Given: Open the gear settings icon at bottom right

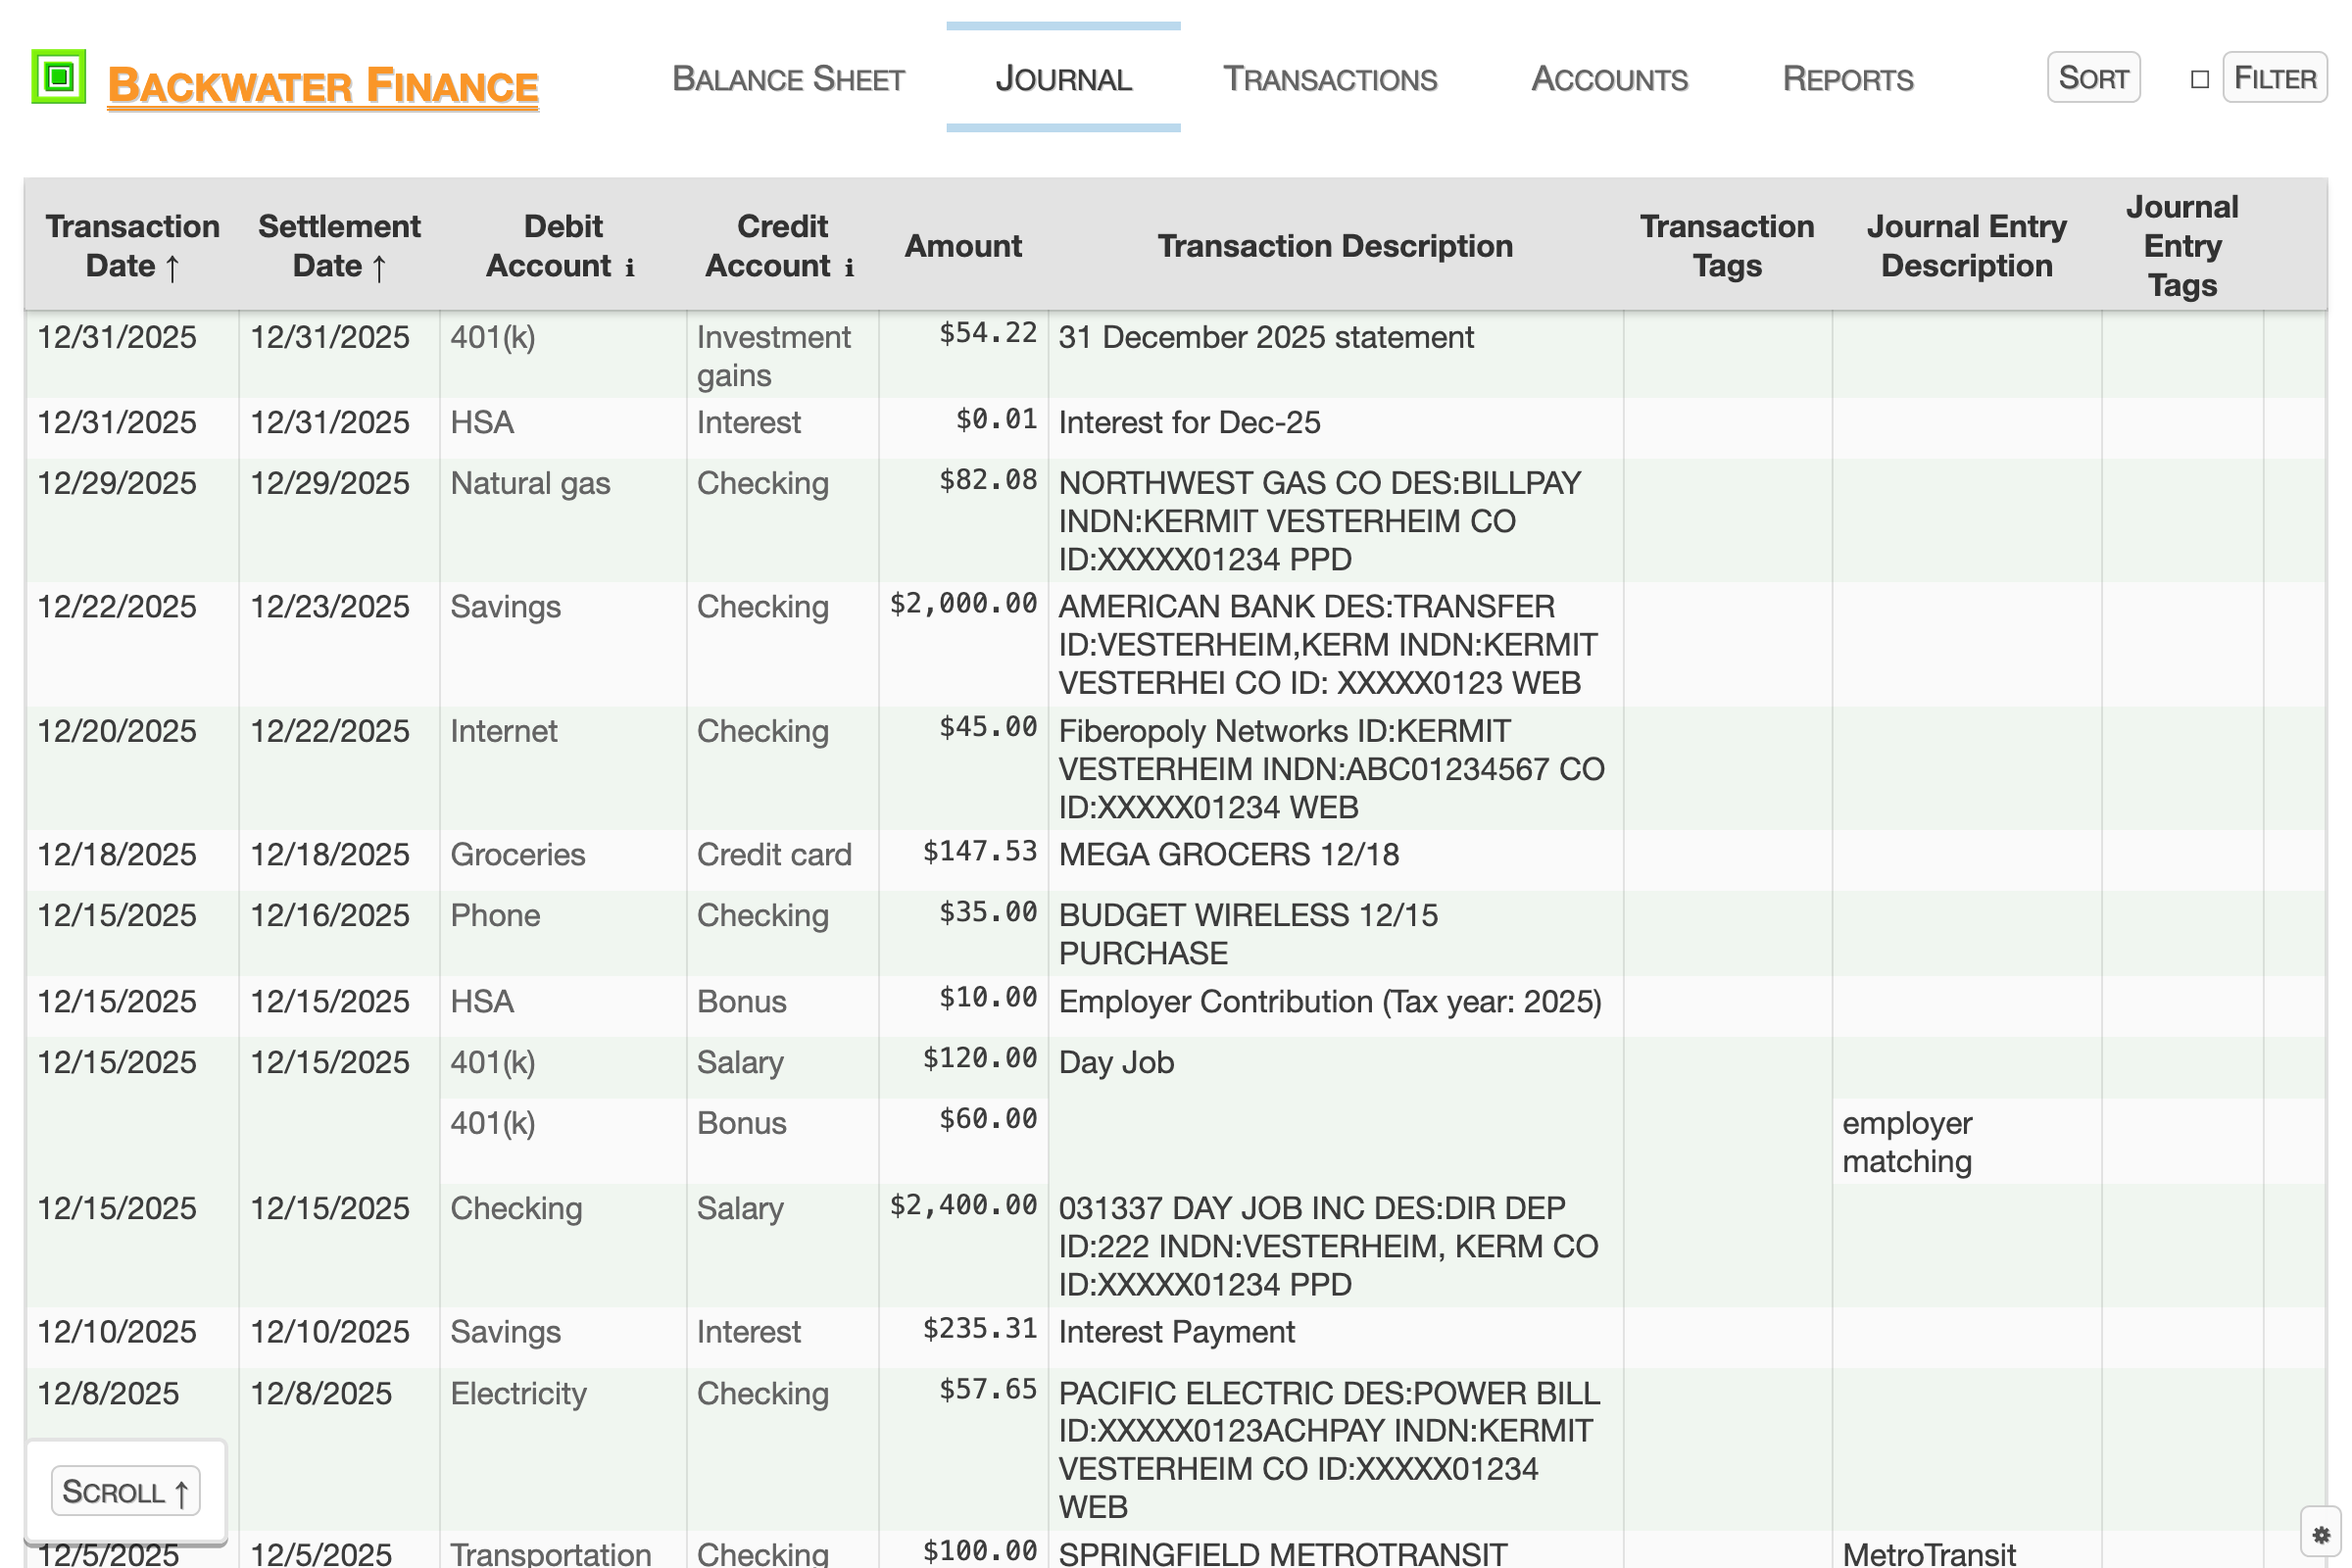Looking at the screenshot, I should click(x=2321, y=1534).
